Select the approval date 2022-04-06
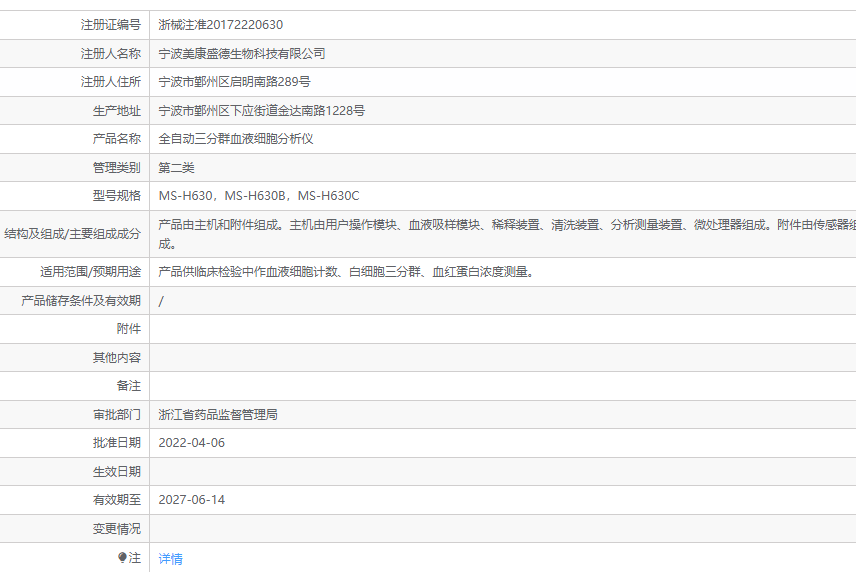 coord(192,443)
